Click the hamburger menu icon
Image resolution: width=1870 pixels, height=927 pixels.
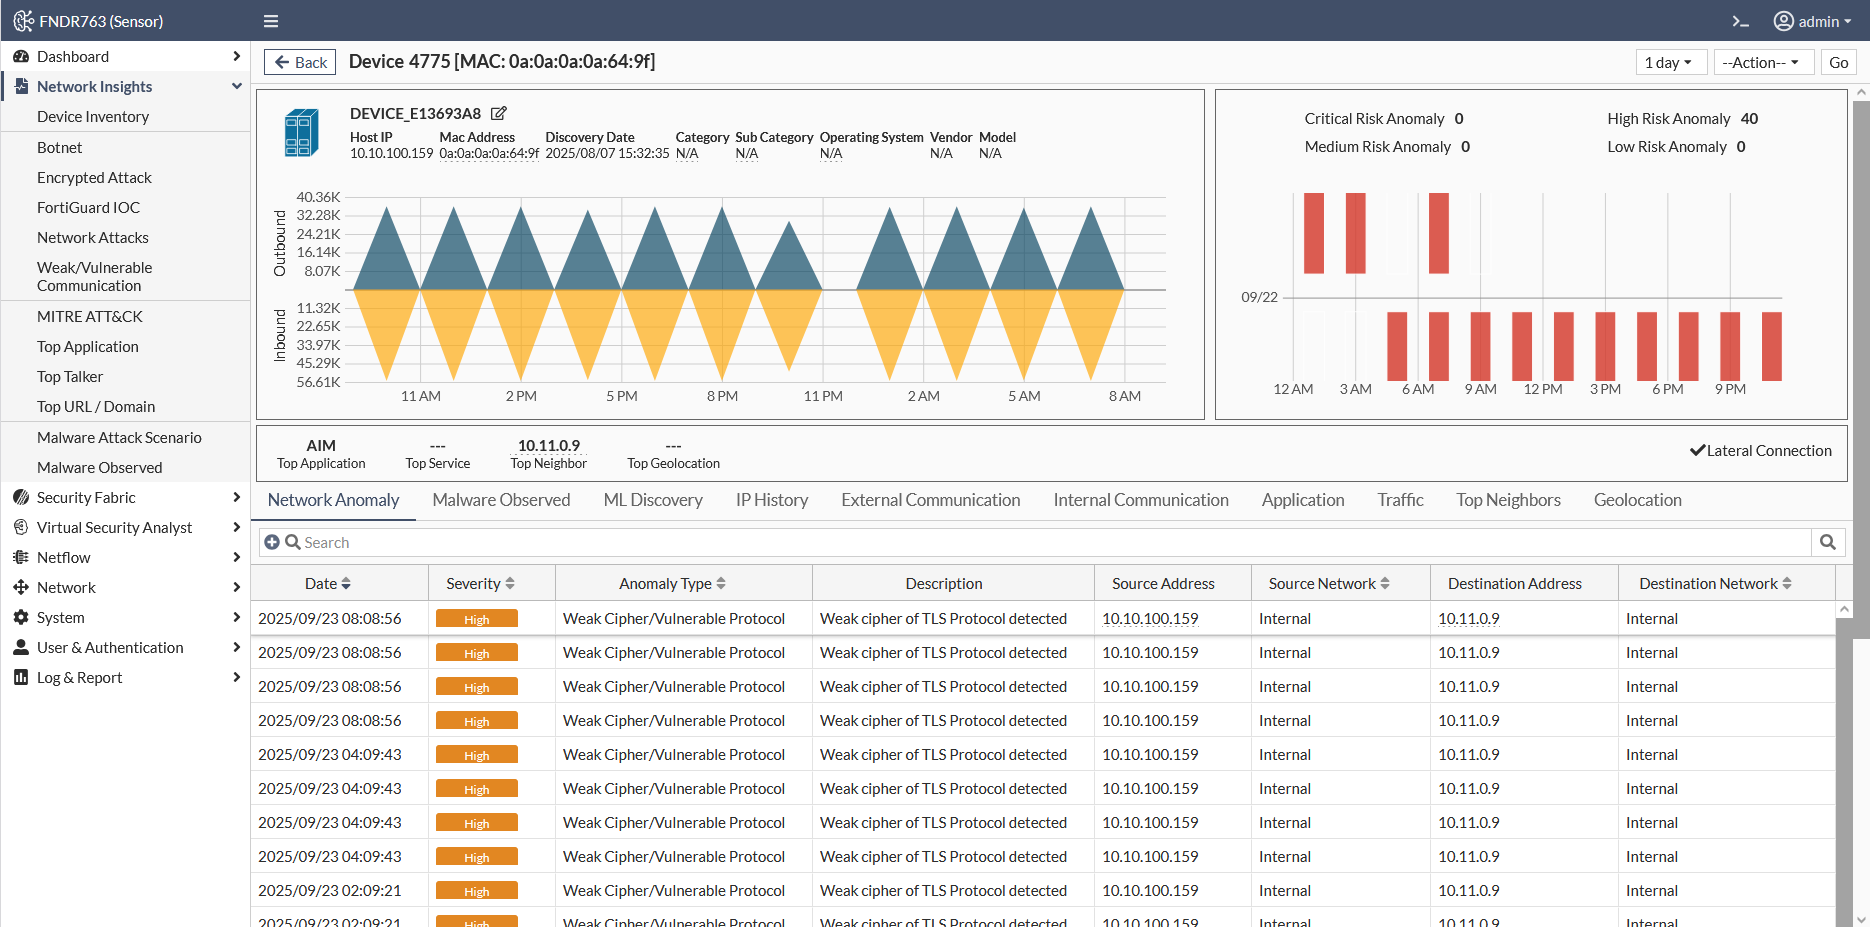271,21
